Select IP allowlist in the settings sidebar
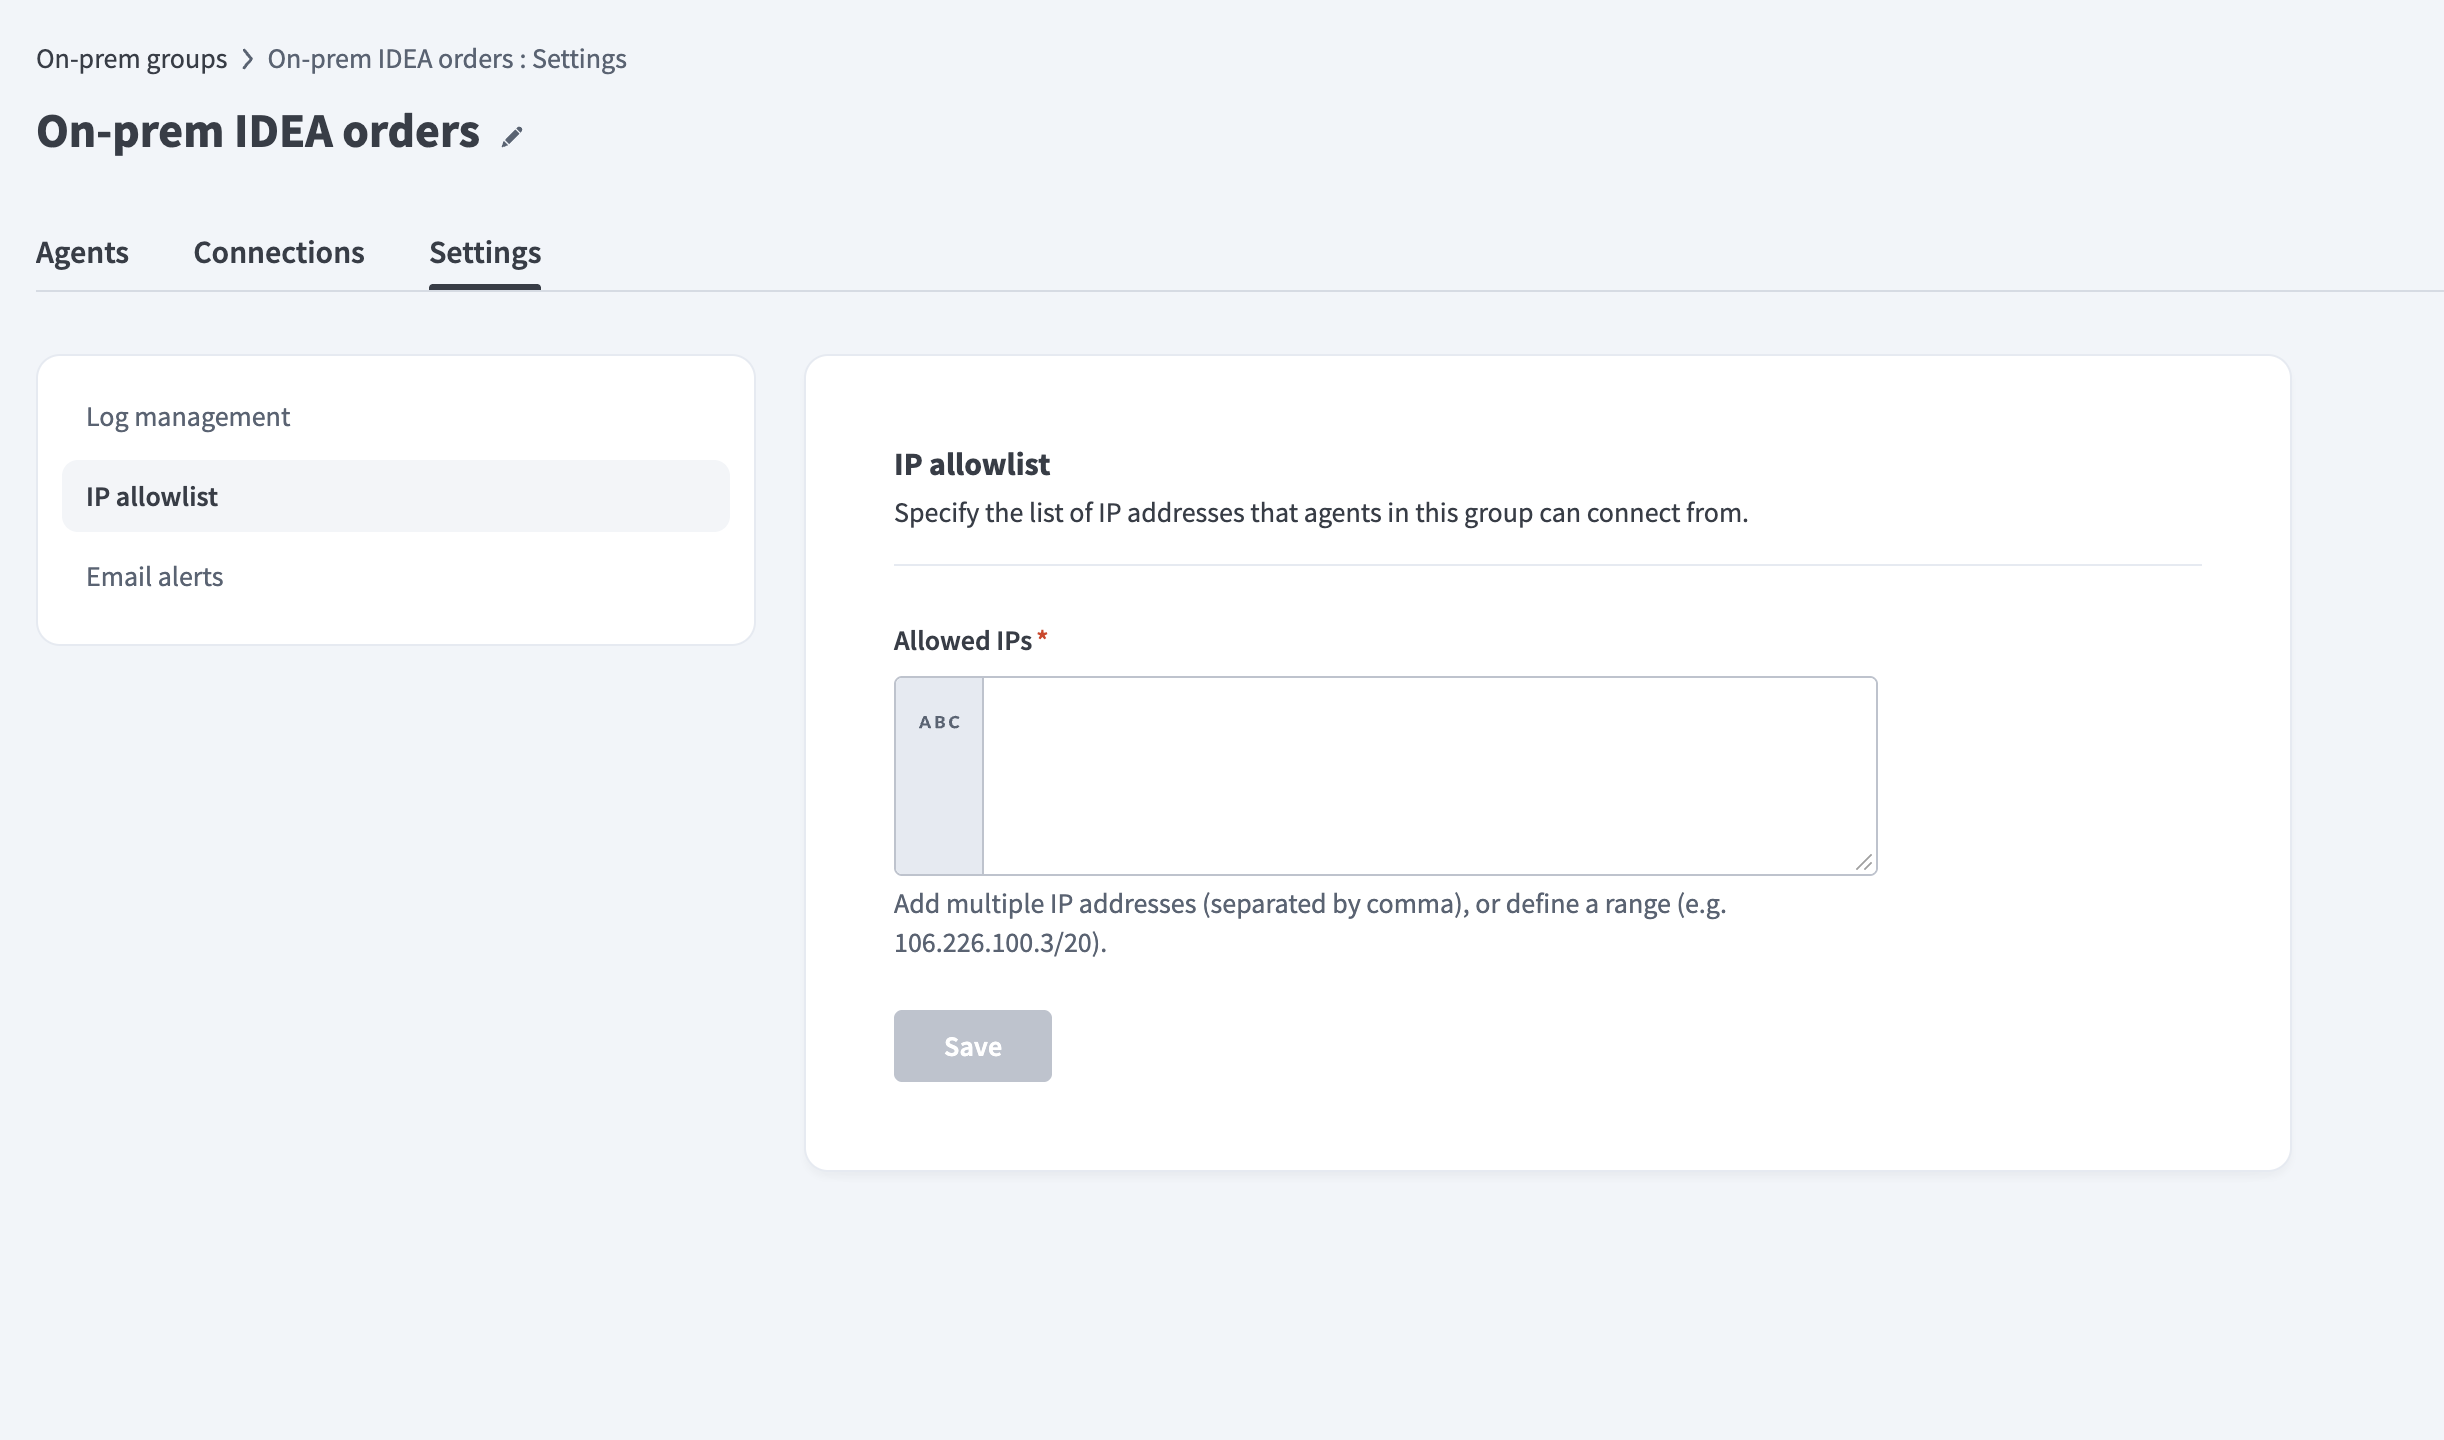The height and width of the screenshot is (1440, 2444). [151, 496]
